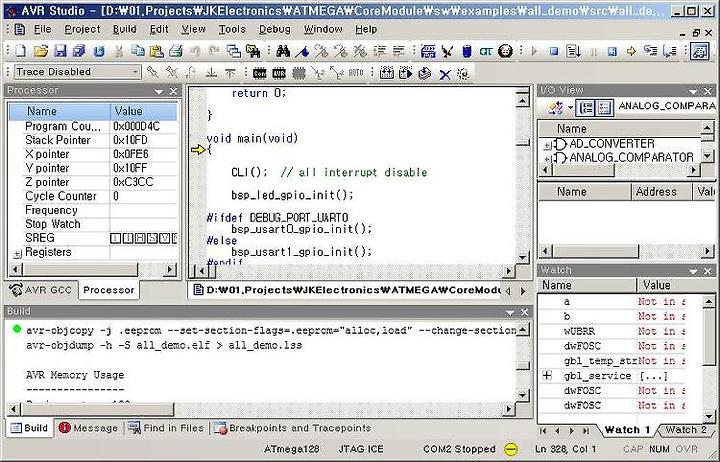This screenshot has width=720, height=462.
Task: Click the AUTO icon on trace toolbar
Action: [x=356, y=73]
